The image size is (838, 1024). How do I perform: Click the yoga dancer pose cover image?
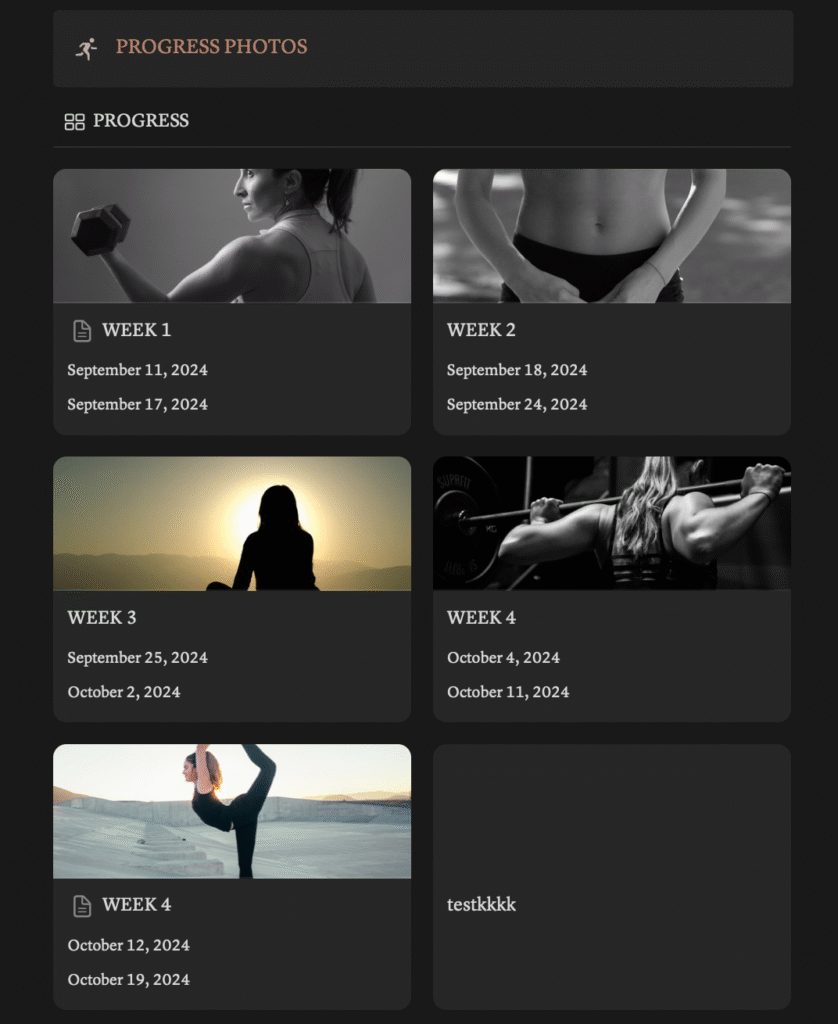[x=232, y=811]
